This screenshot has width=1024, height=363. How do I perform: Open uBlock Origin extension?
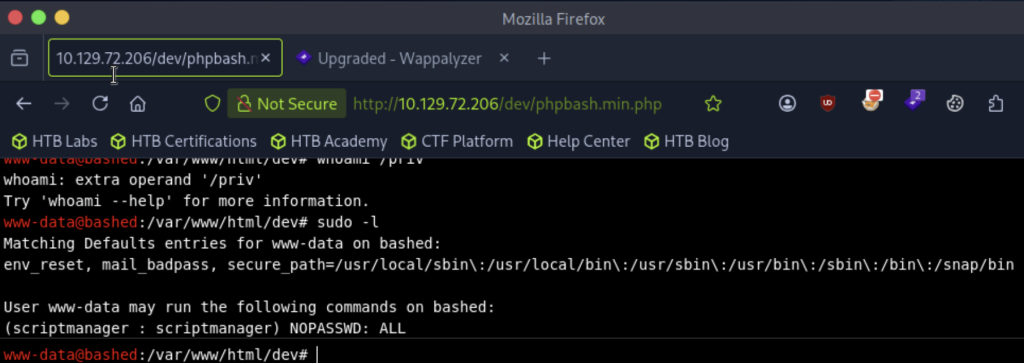828,103
